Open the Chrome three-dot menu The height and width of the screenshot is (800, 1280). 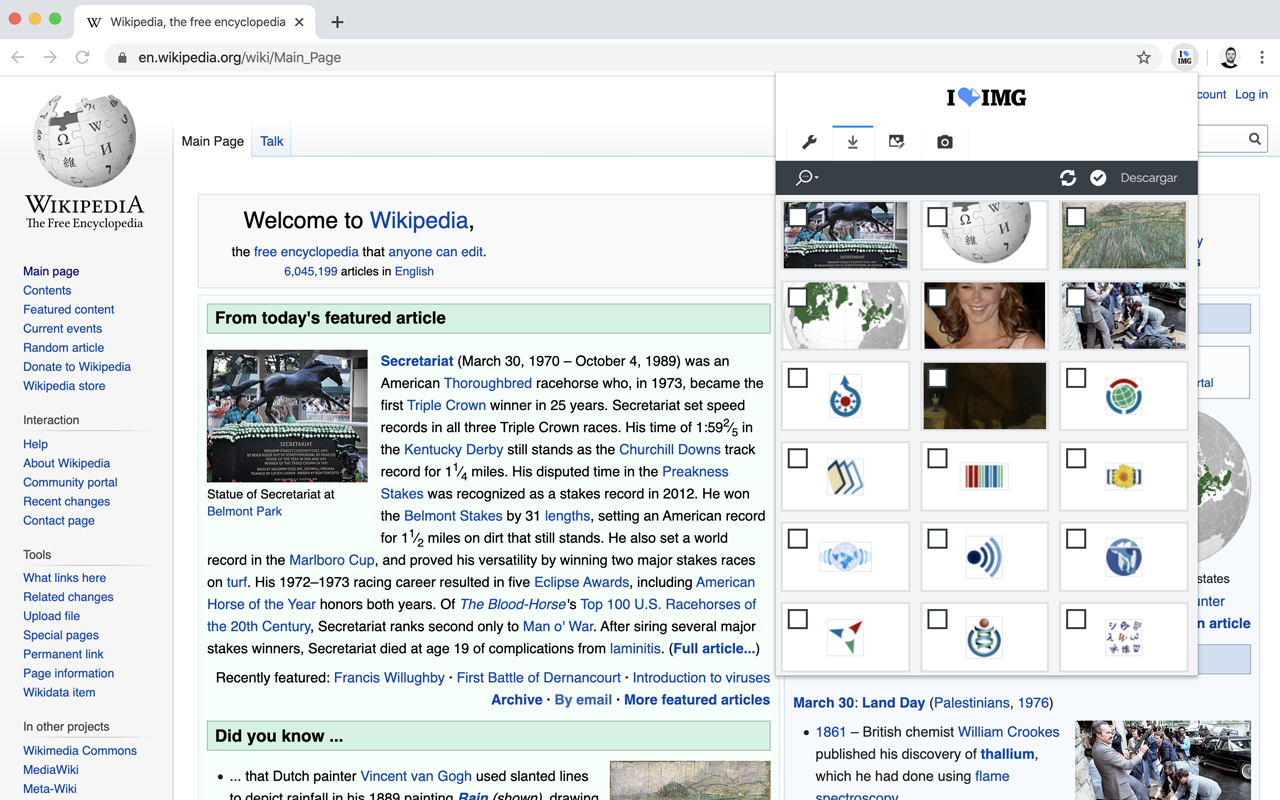point(1262,58)
